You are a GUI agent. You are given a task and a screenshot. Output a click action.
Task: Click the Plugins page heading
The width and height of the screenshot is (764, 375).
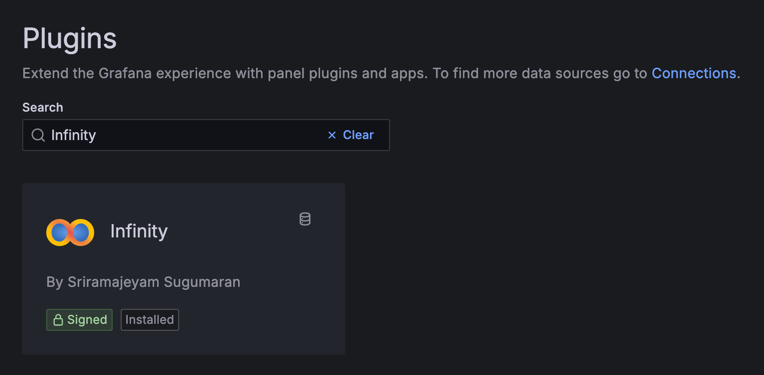[x=70, y=38]
